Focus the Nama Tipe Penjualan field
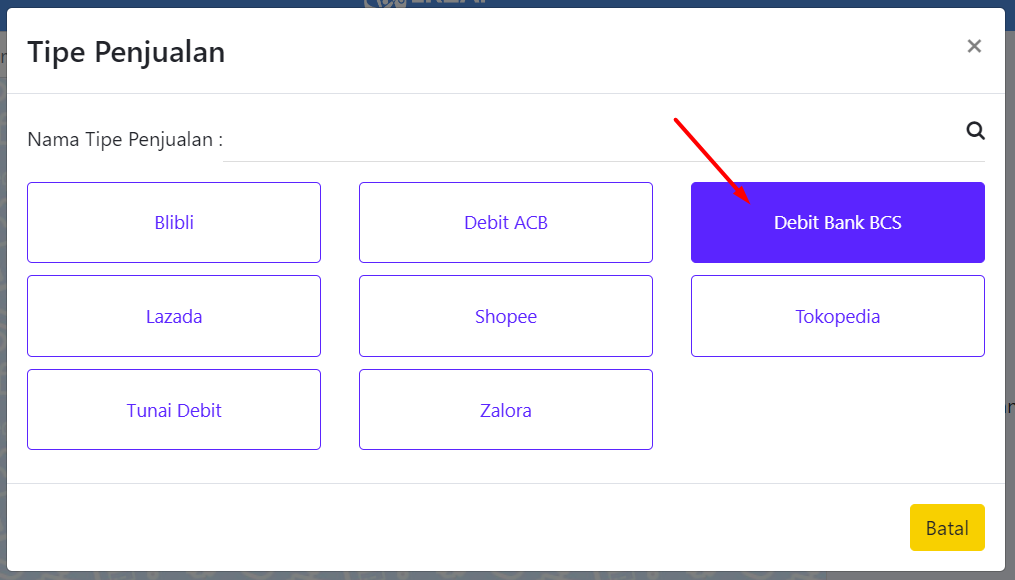The width and height of the screenshot is (1015, 580). [604, 139]
